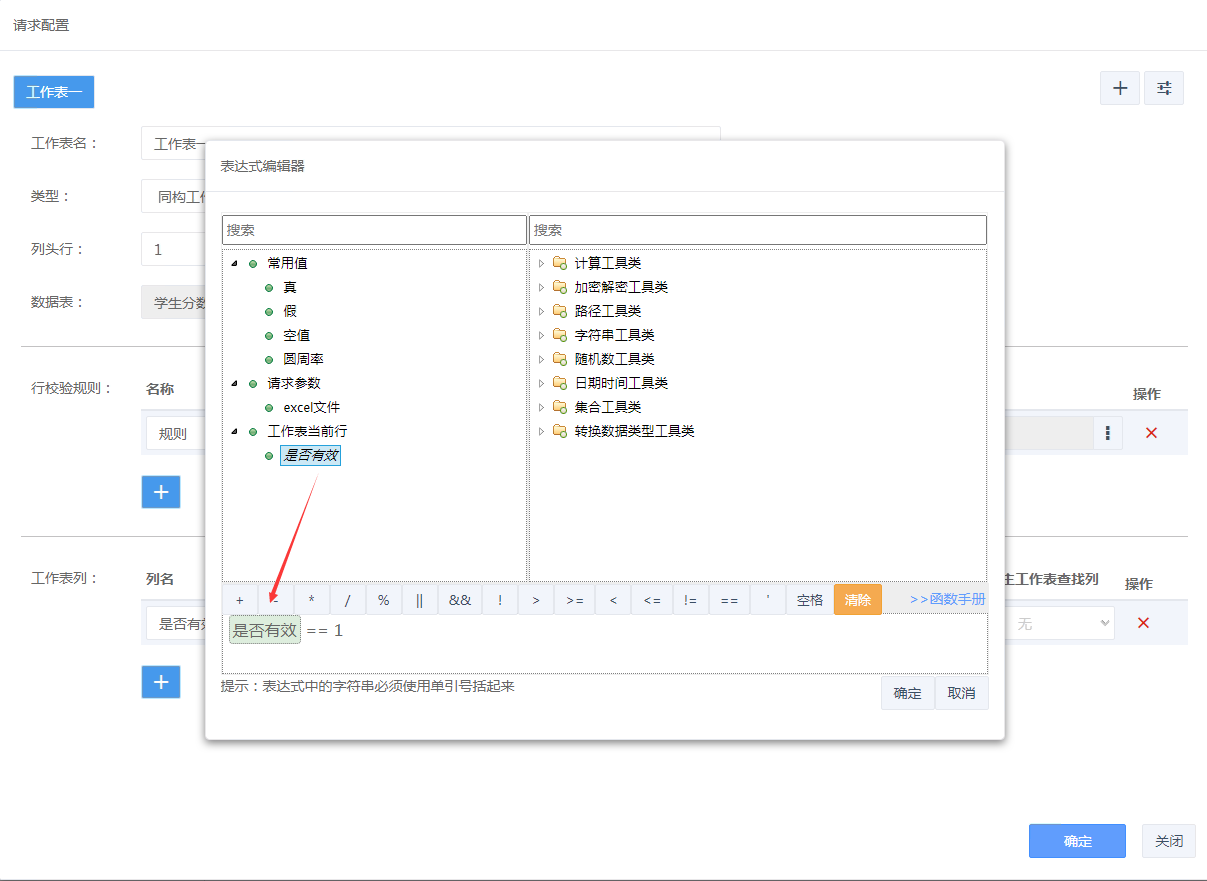Open the 函数手册 link
The height and width of the screenshot is (881, 1207).
[947, 600]
